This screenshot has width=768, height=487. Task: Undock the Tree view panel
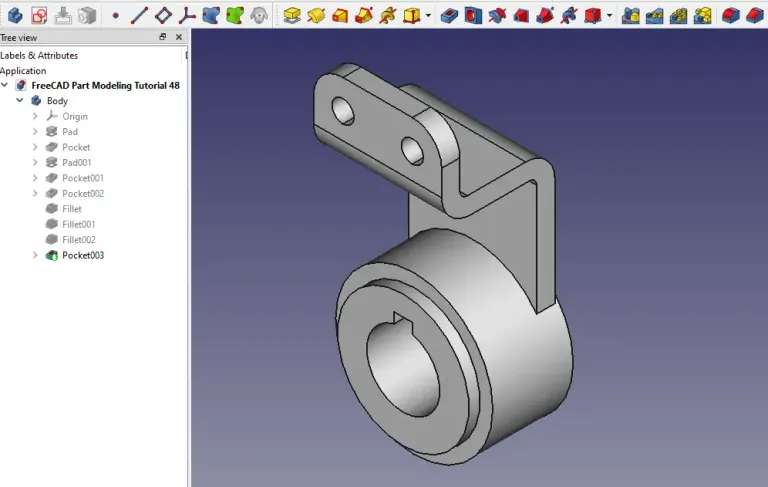coord(163,37)
